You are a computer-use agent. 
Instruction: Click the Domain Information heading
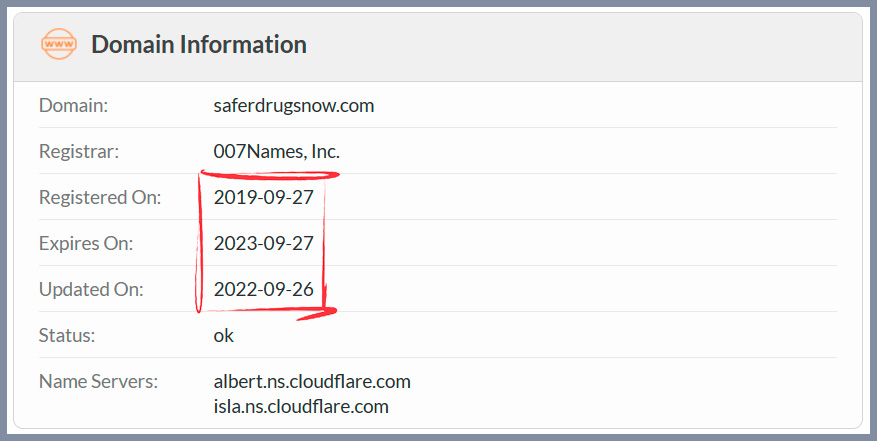pyautogui.click(x=199, y=45)
